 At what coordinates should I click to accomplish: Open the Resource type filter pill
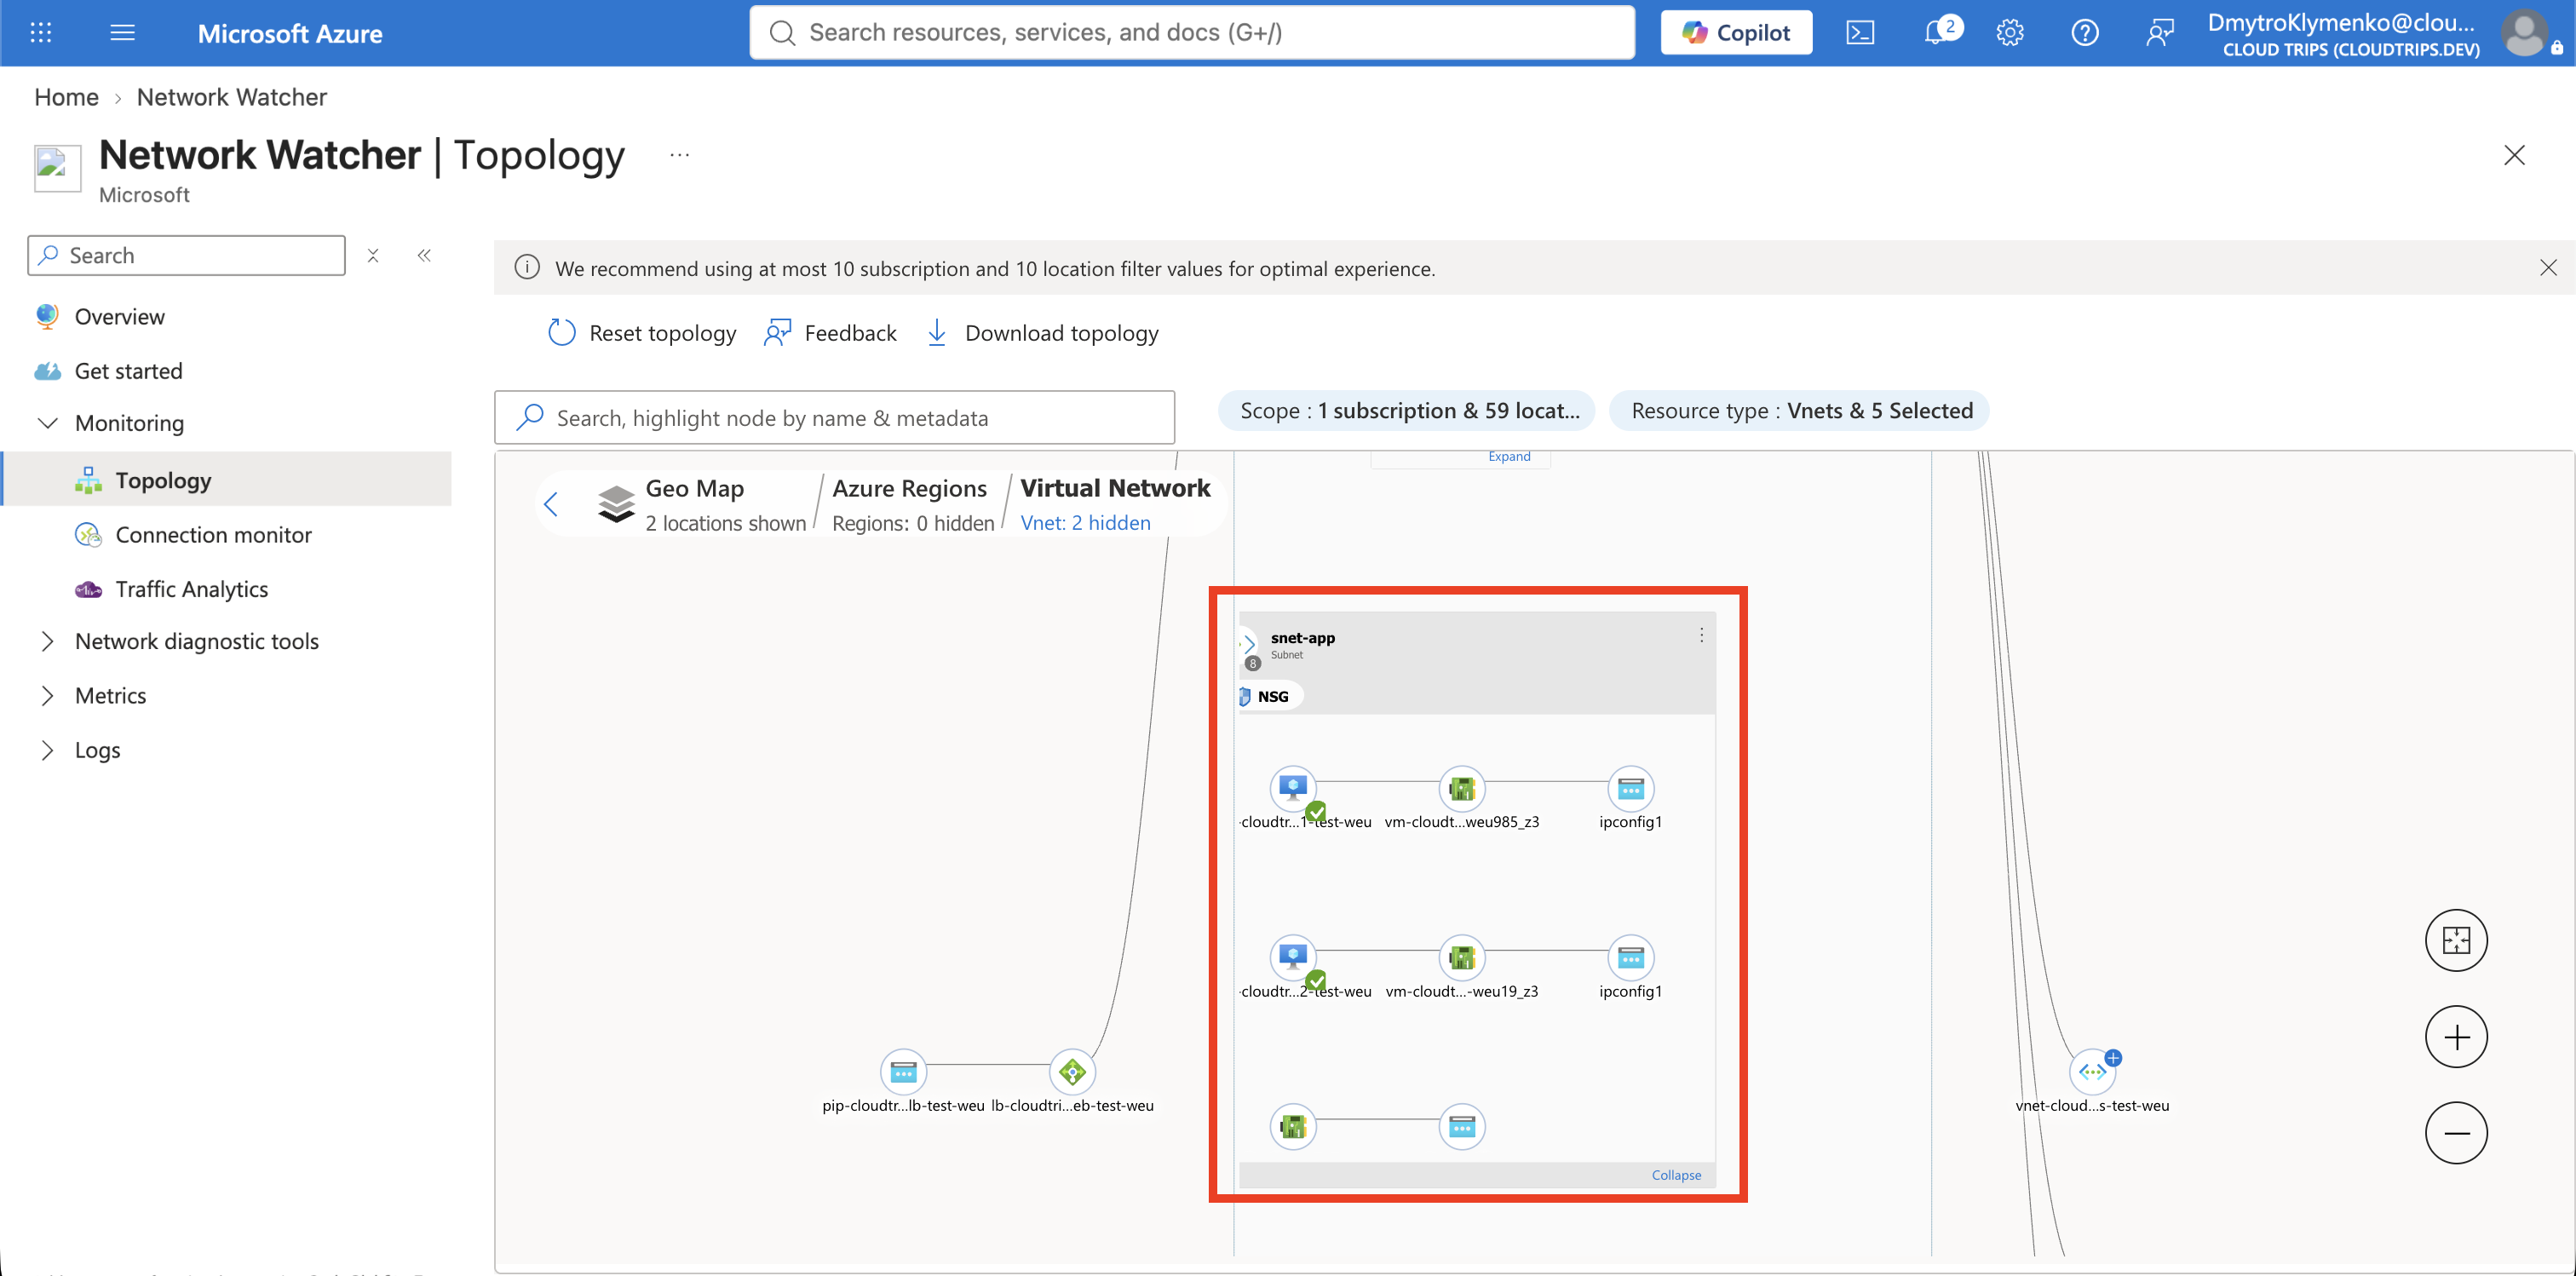1800,411
